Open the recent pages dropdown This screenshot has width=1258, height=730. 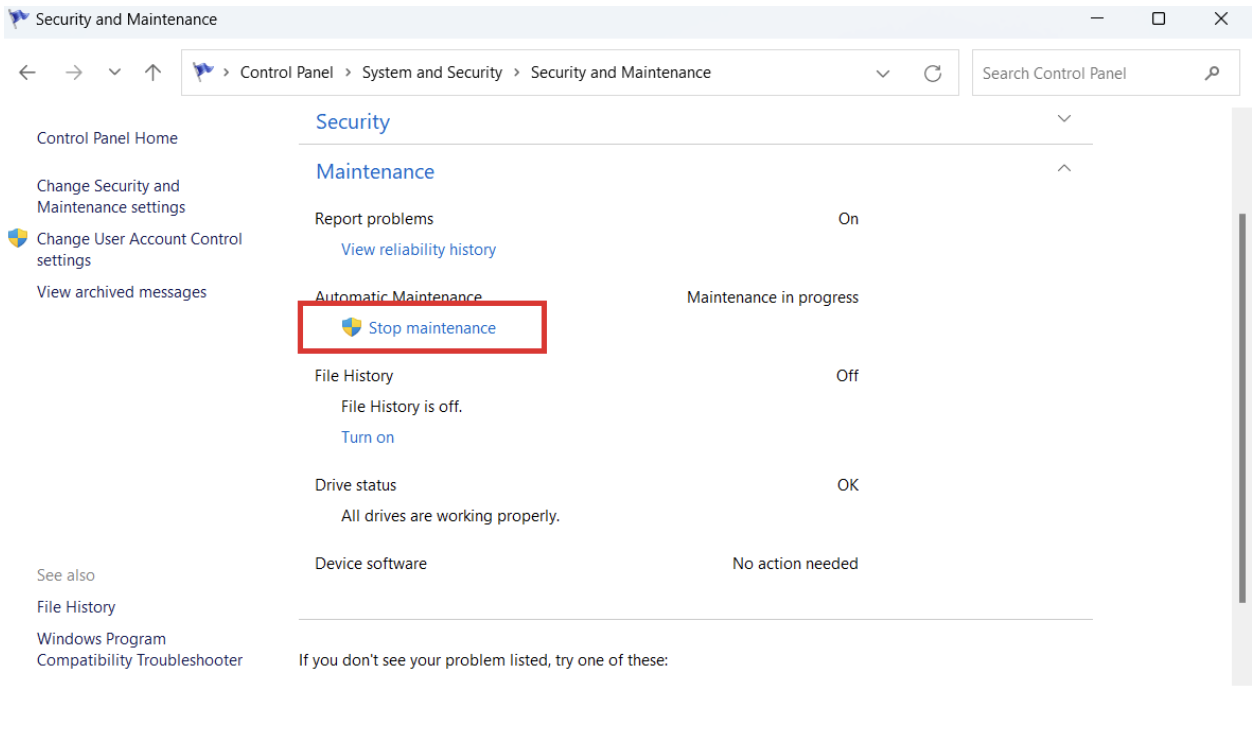[x=113, y=72]
